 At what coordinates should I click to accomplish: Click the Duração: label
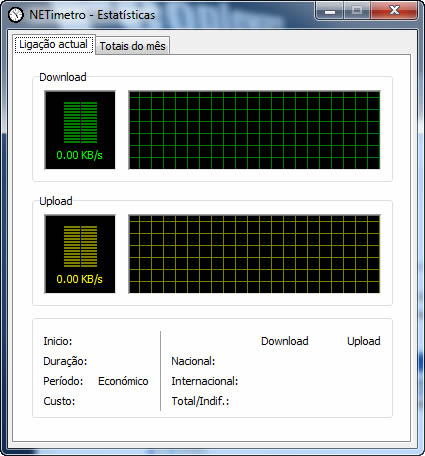tap(65, 361)
